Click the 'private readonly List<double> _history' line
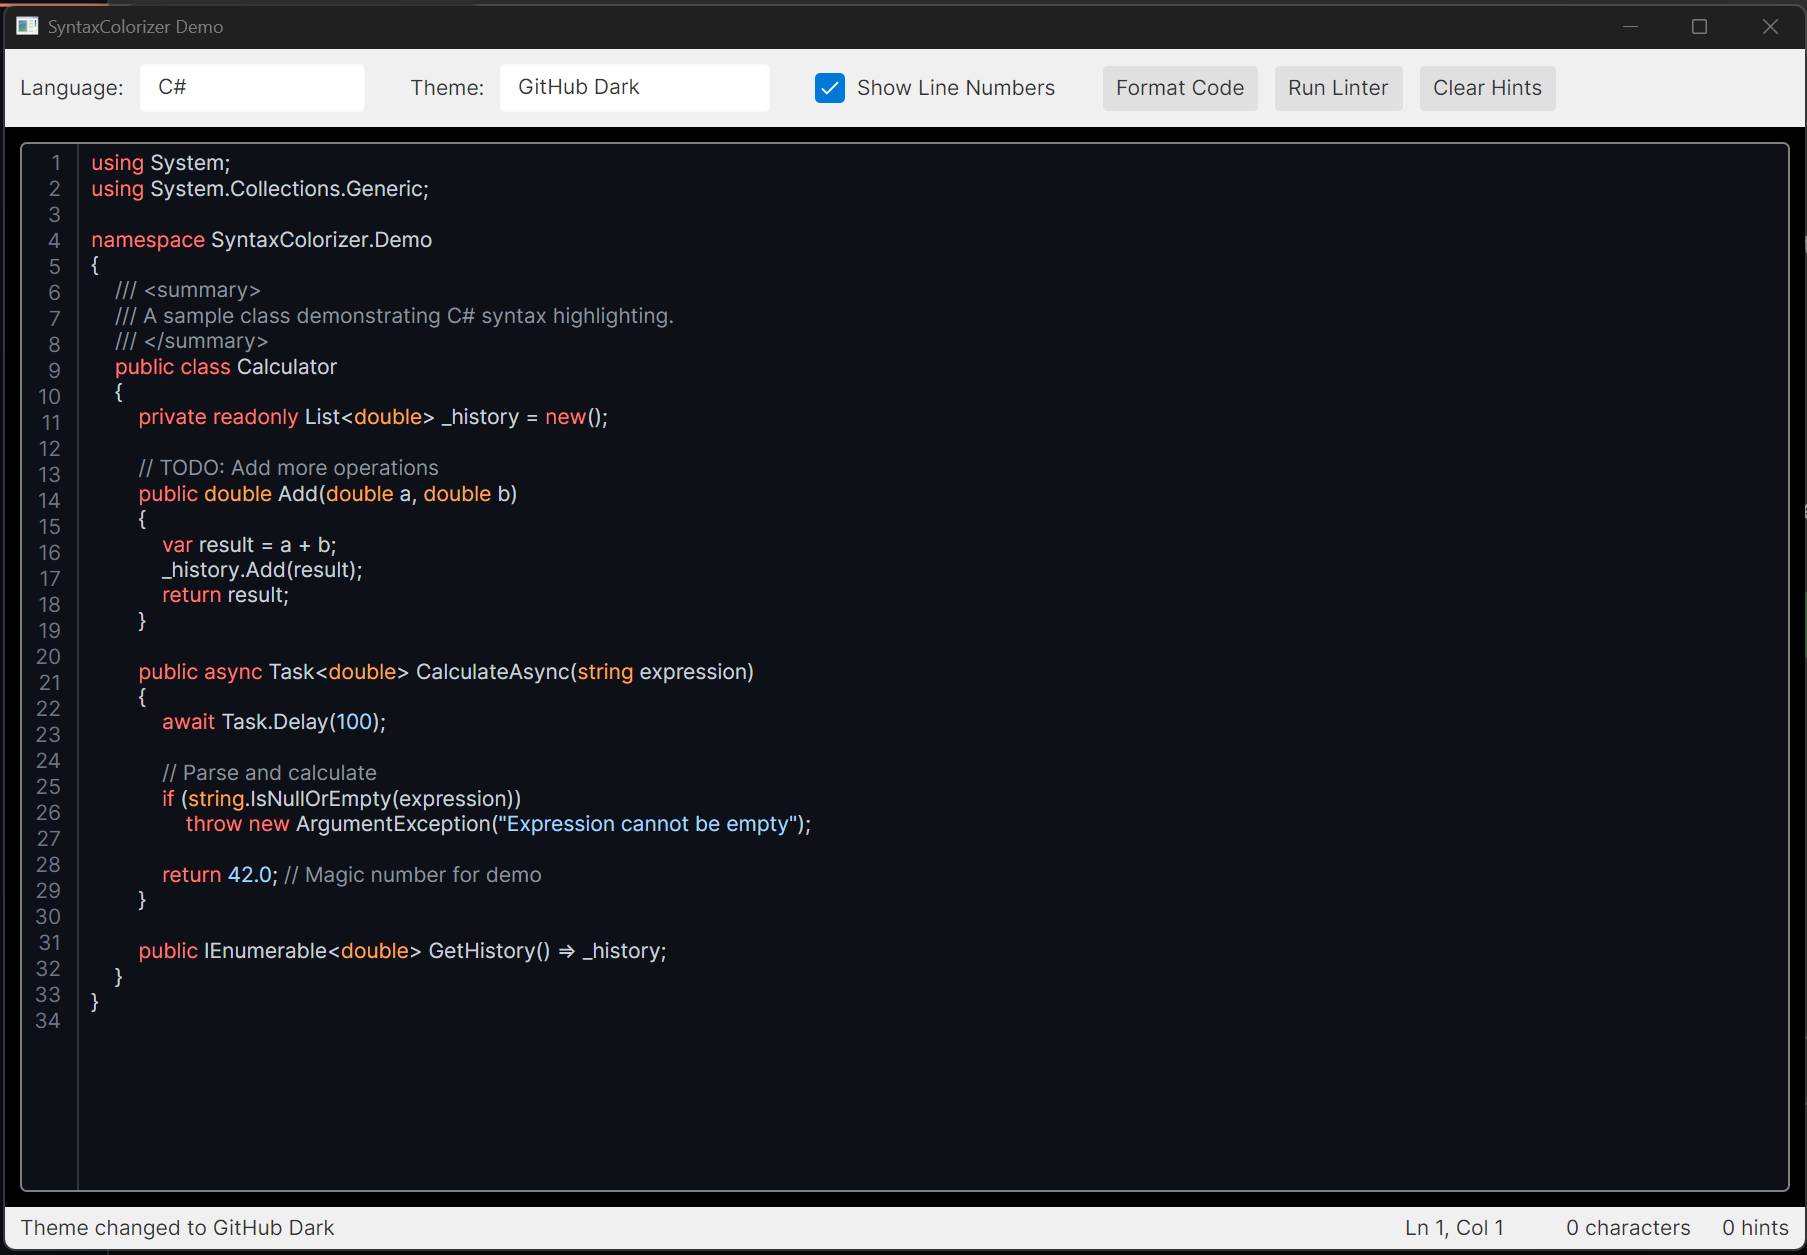Image resolution: width=1807 pixels, height=1255 pixels. tap(373, 417)
